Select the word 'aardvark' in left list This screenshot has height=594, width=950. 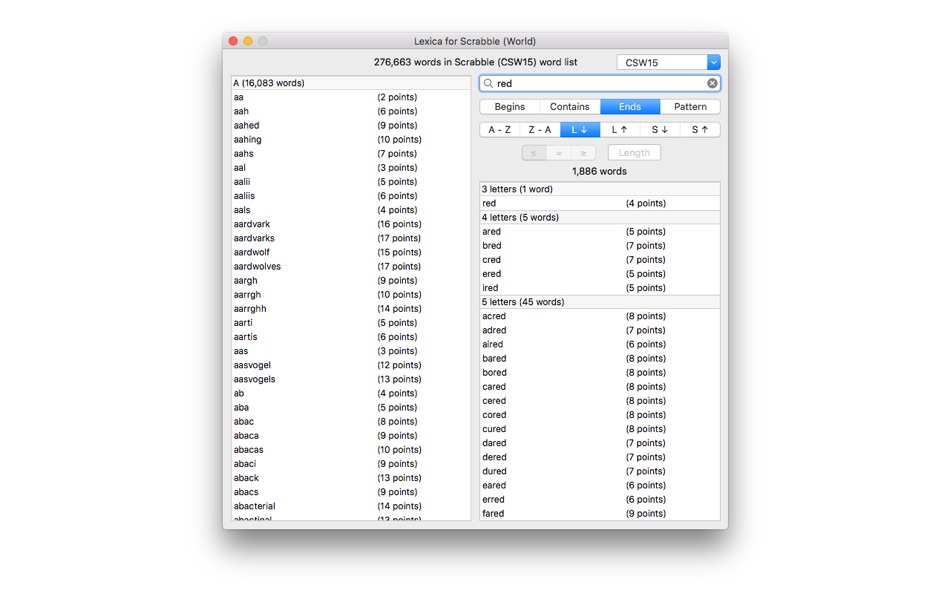click(x=252, y=224)
